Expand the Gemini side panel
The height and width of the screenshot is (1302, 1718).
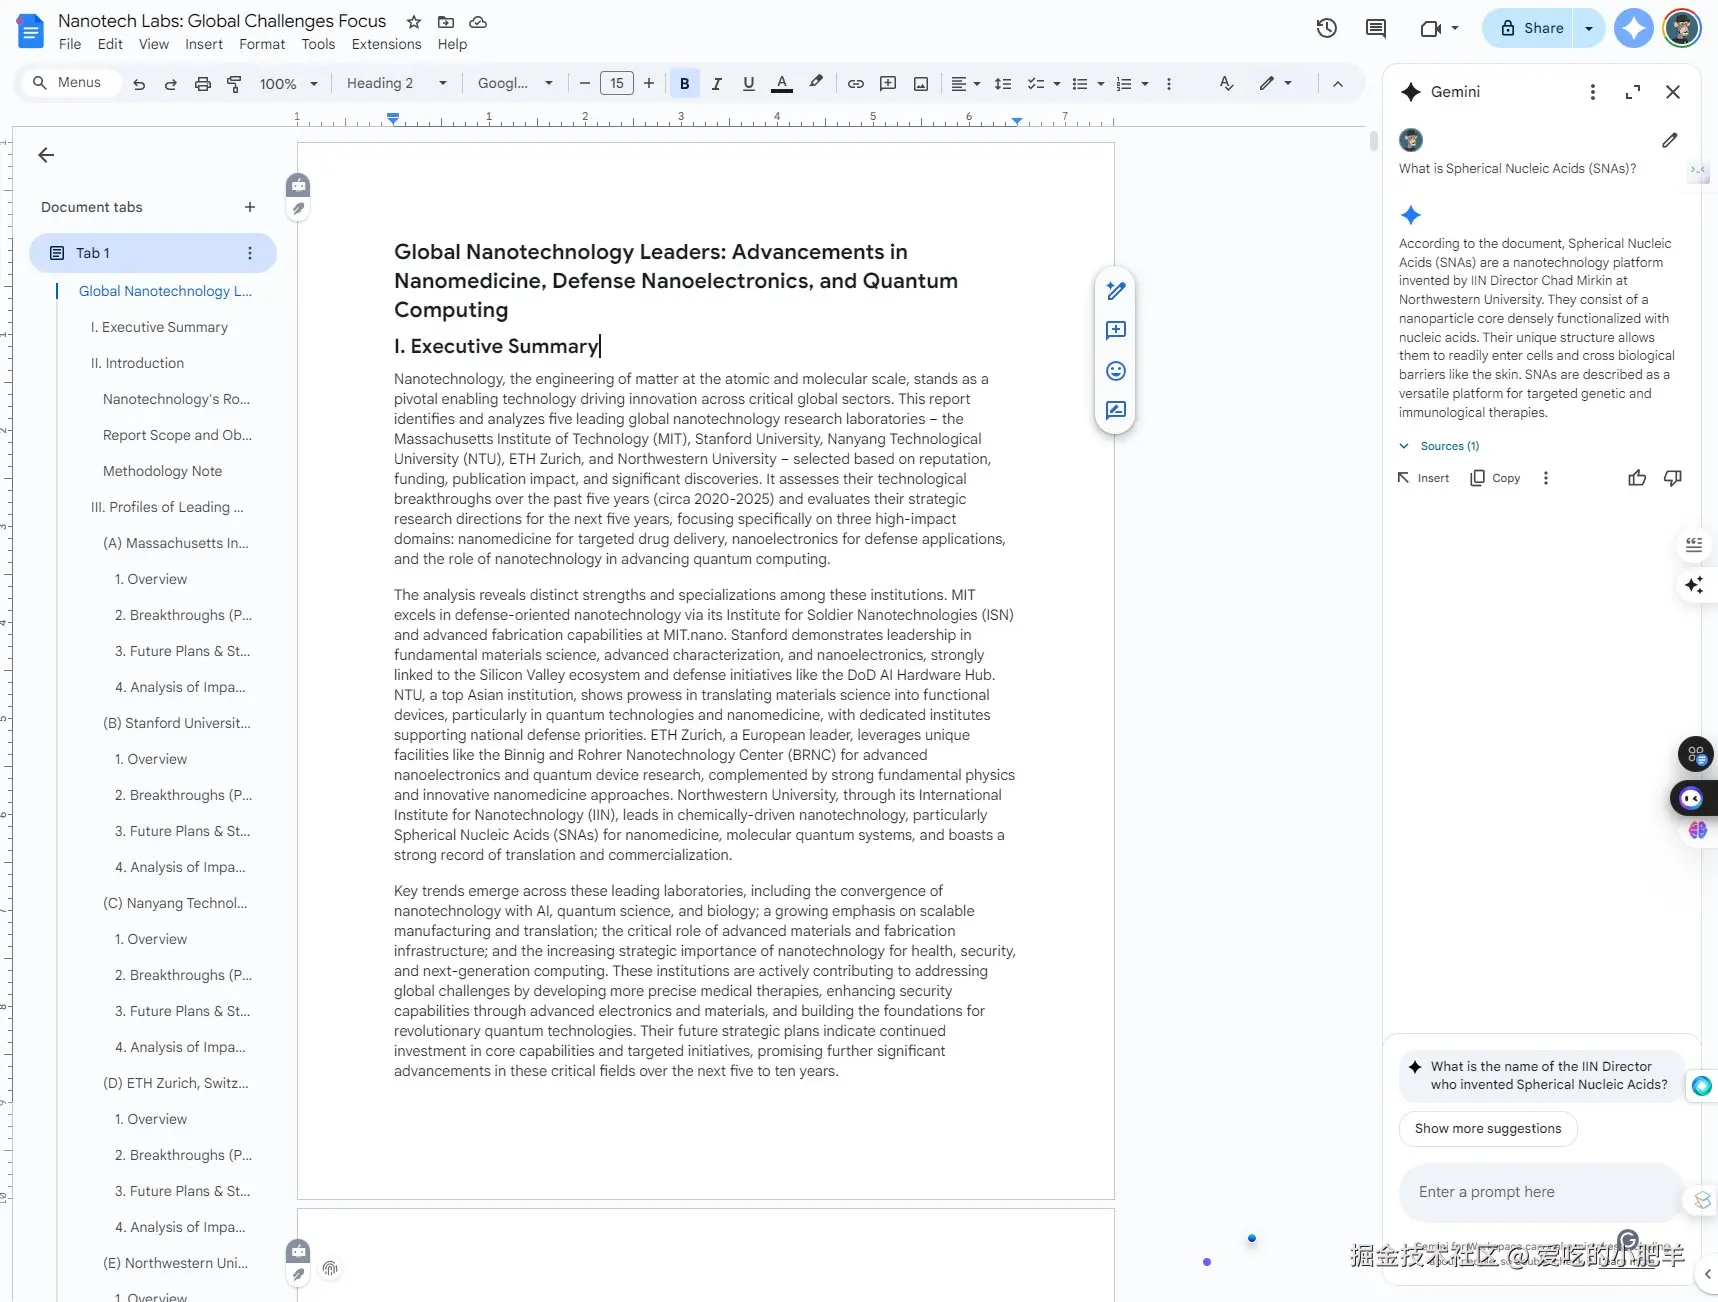coord(1633,92)
